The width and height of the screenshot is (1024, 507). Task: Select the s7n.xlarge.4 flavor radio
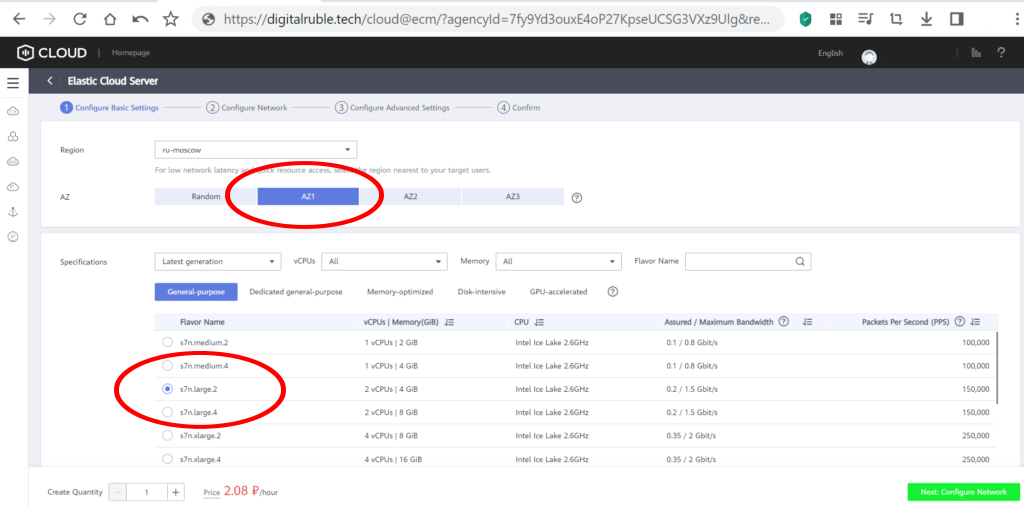[167, 459]
